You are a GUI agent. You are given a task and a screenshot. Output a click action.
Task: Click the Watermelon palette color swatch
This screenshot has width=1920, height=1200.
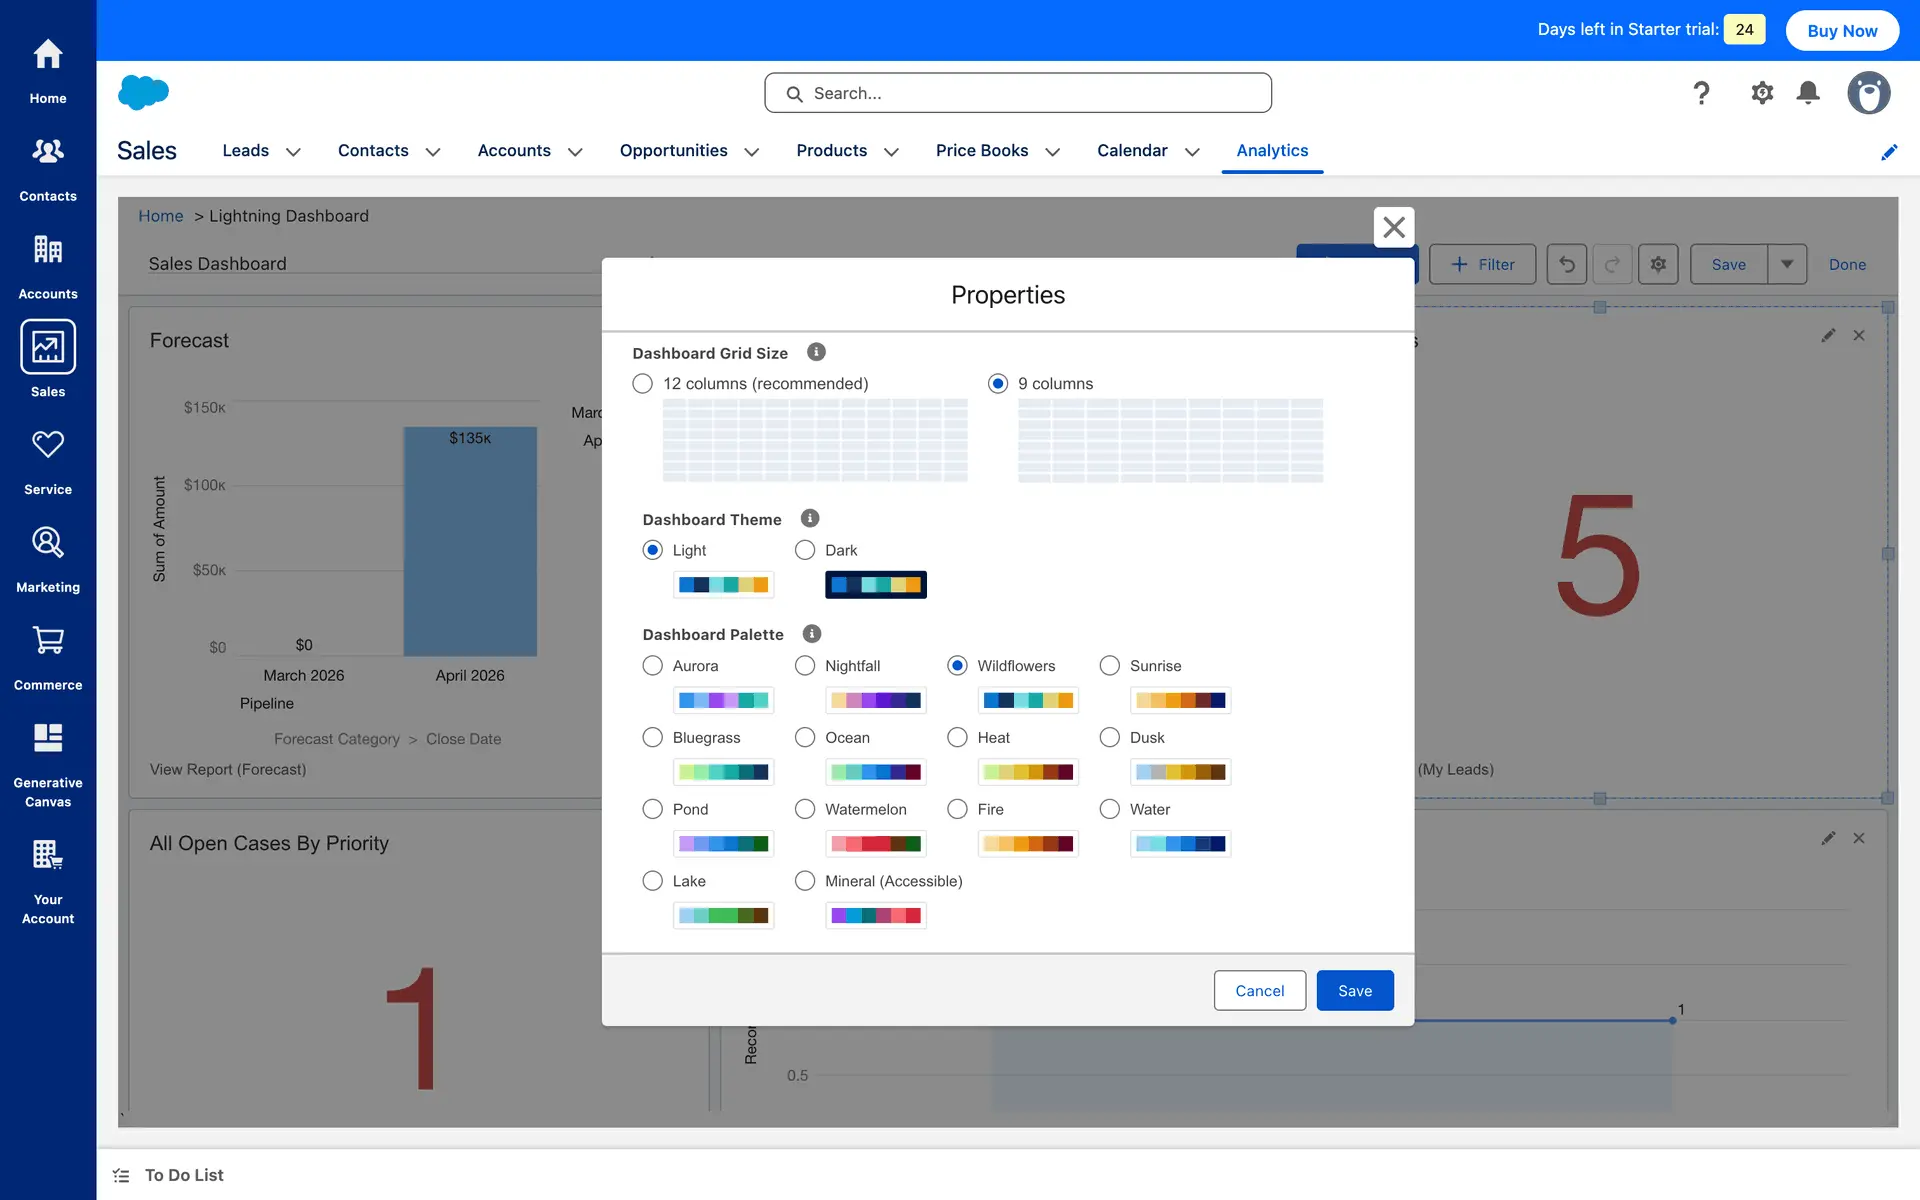pos(875,844)
